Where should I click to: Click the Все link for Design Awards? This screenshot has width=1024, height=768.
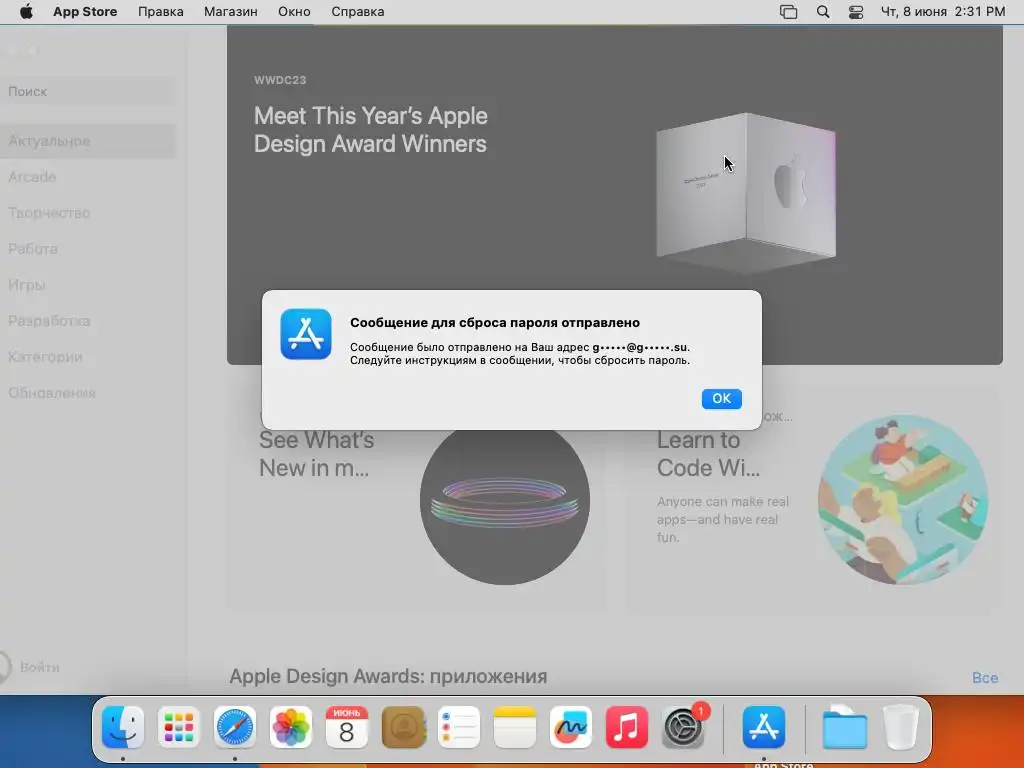tap(985, 678)
